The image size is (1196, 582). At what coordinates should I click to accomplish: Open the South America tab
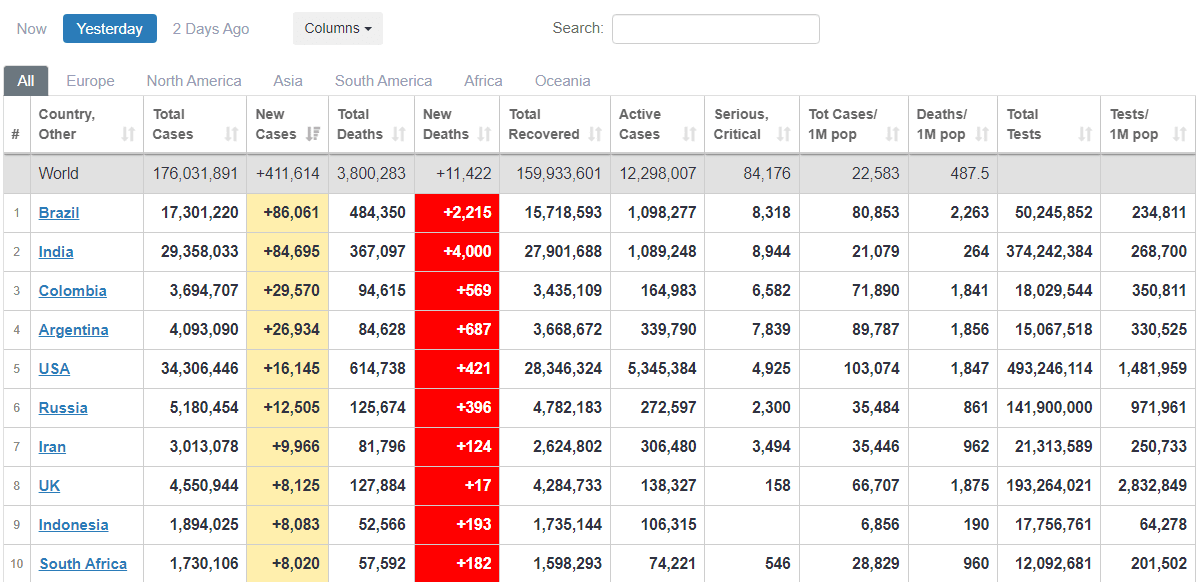[383, 81]
